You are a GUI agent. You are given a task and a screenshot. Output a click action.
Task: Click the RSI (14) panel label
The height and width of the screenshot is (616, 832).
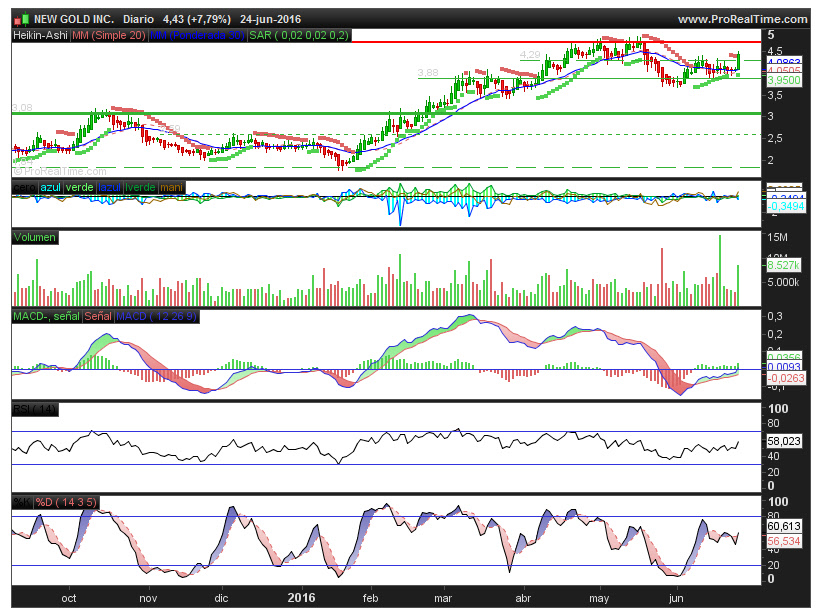tap(34, 410)
